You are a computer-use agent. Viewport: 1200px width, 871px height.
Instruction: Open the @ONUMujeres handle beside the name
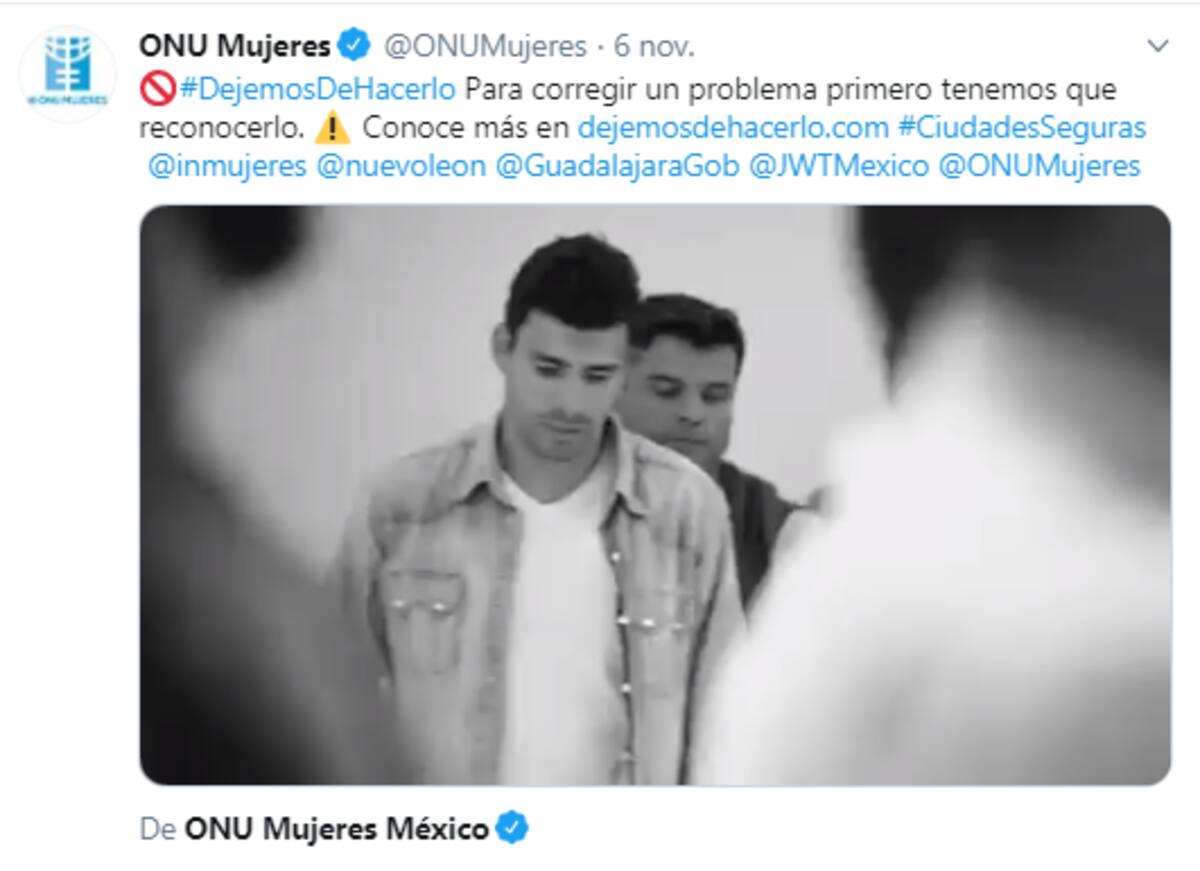[485, 46]
